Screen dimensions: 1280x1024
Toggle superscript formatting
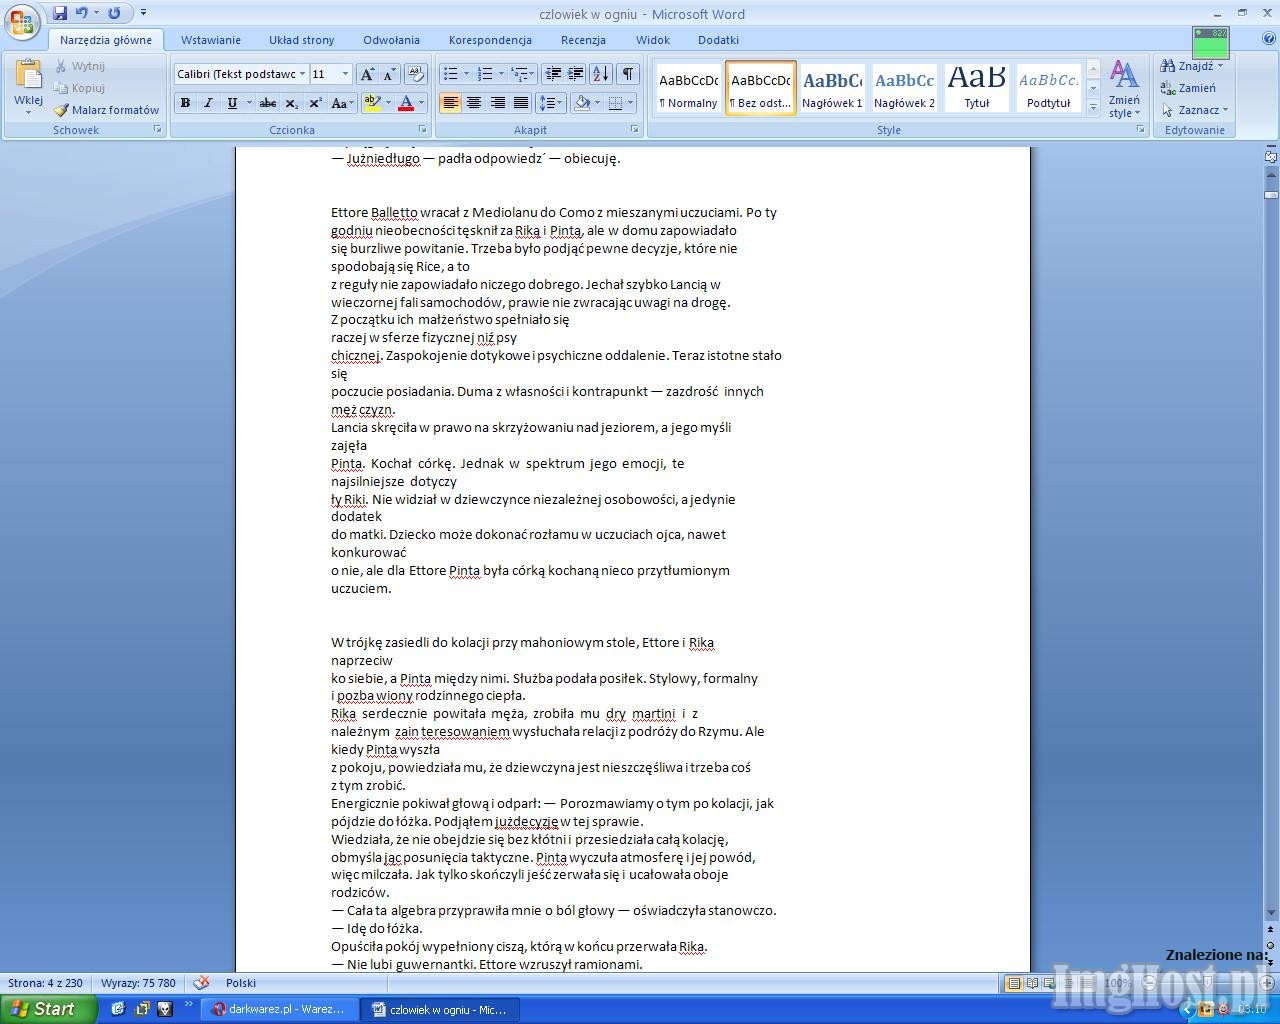click(314, 103)
